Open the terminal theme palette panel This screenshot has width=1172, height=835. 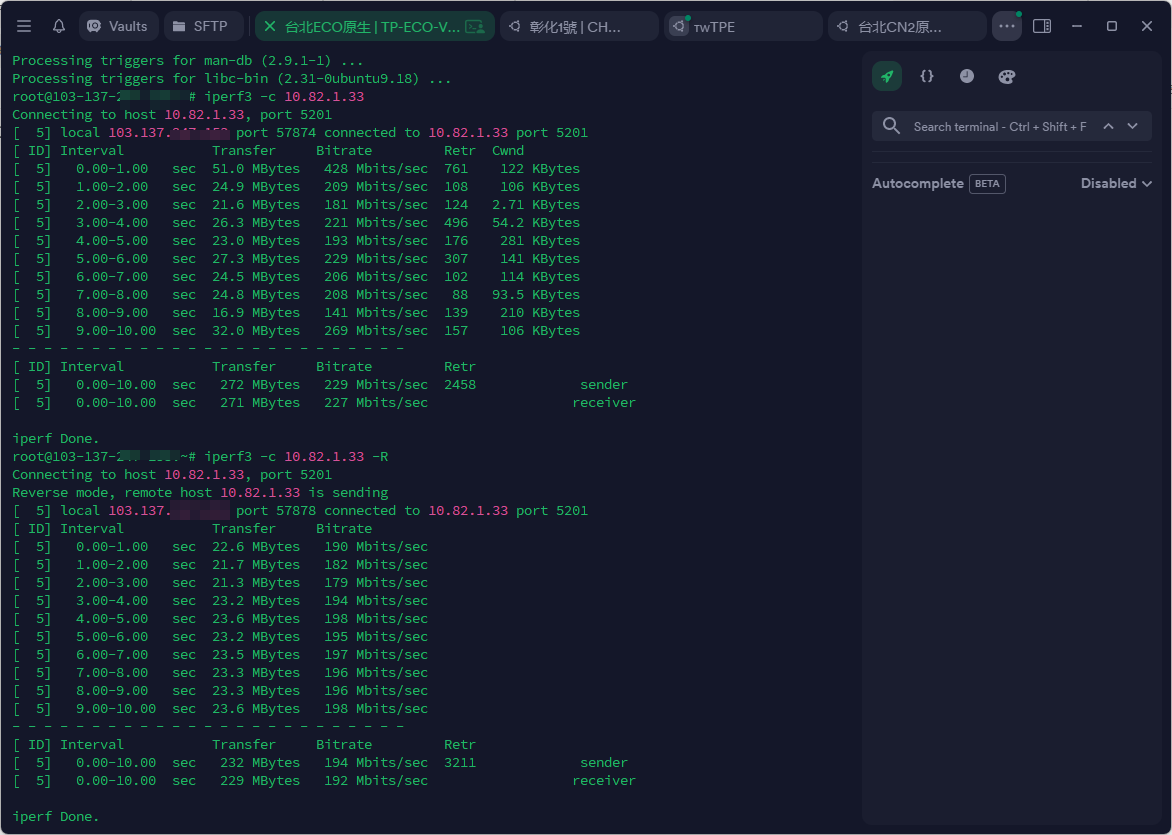pos(1007,76)
